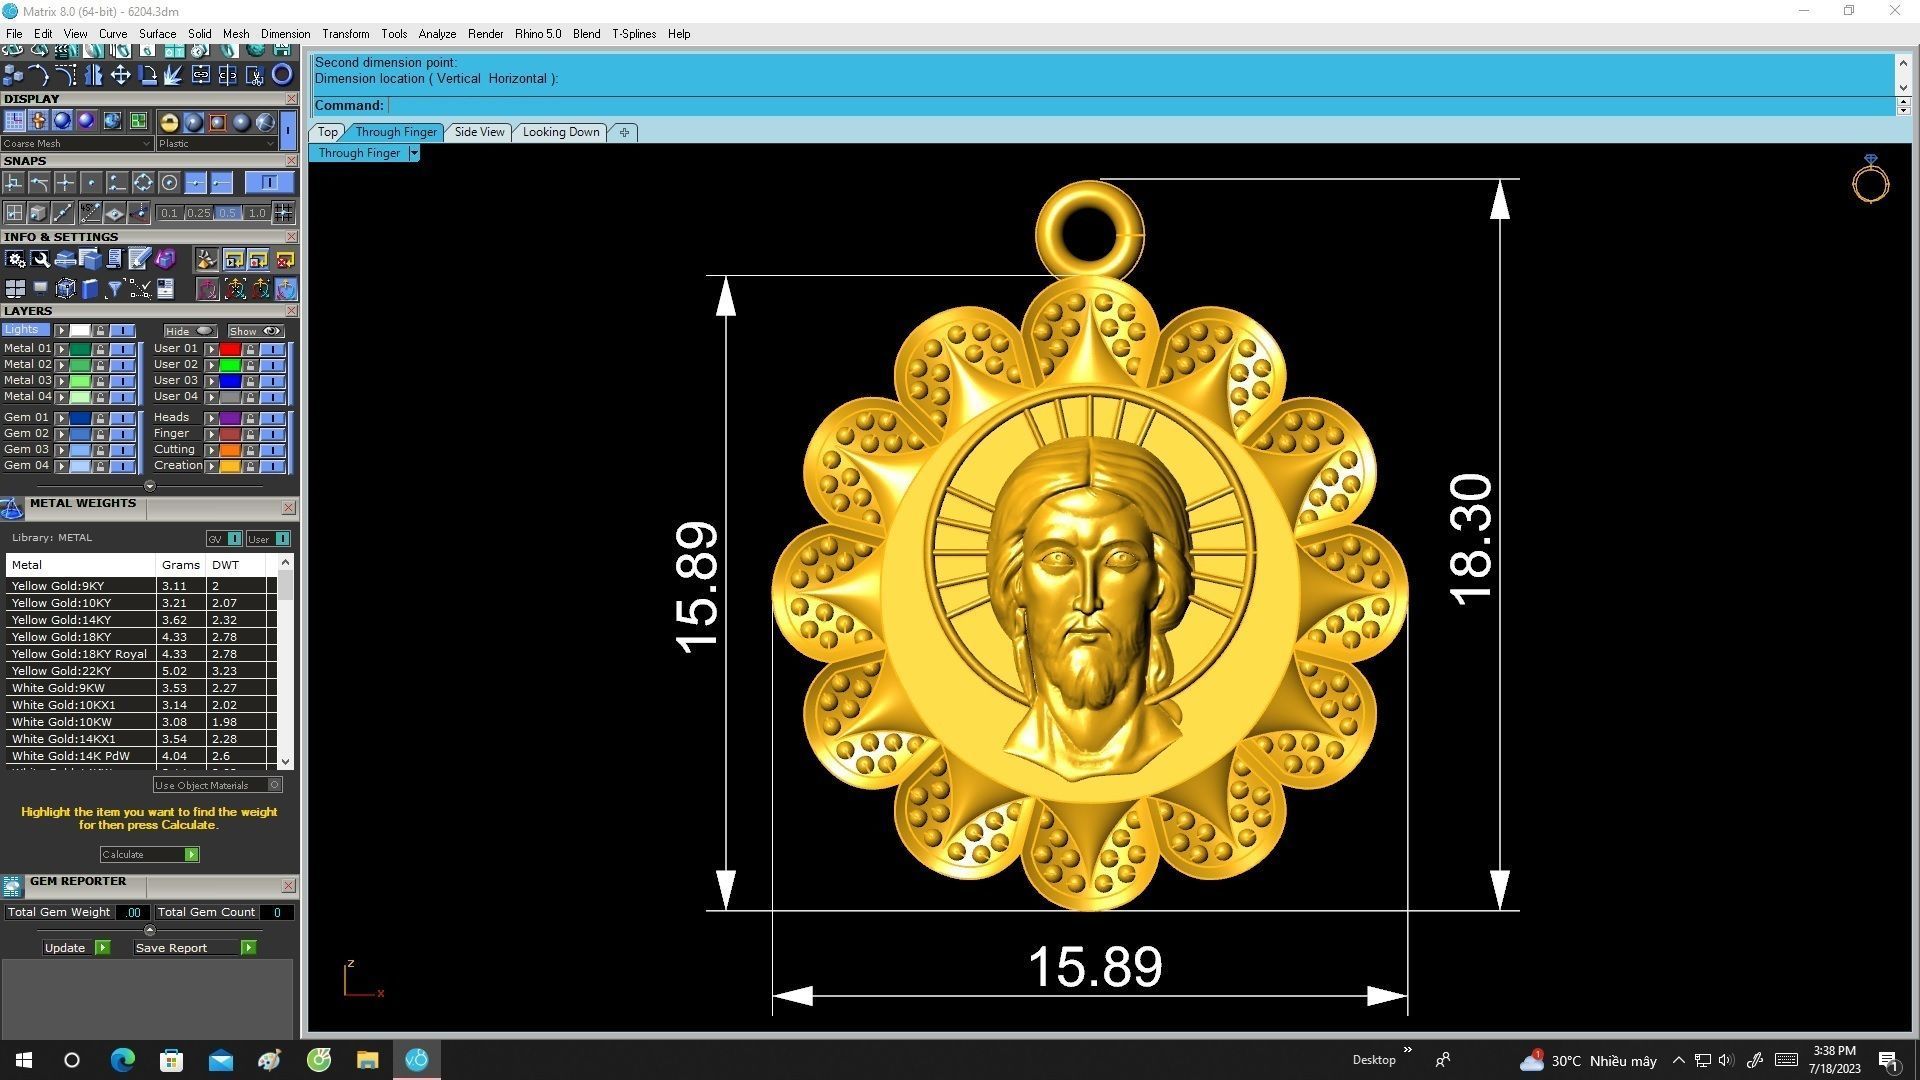Expand the Heads layer arrow
The height and width of the screenshot is (1080, 1920).
(x=211, y=418)
